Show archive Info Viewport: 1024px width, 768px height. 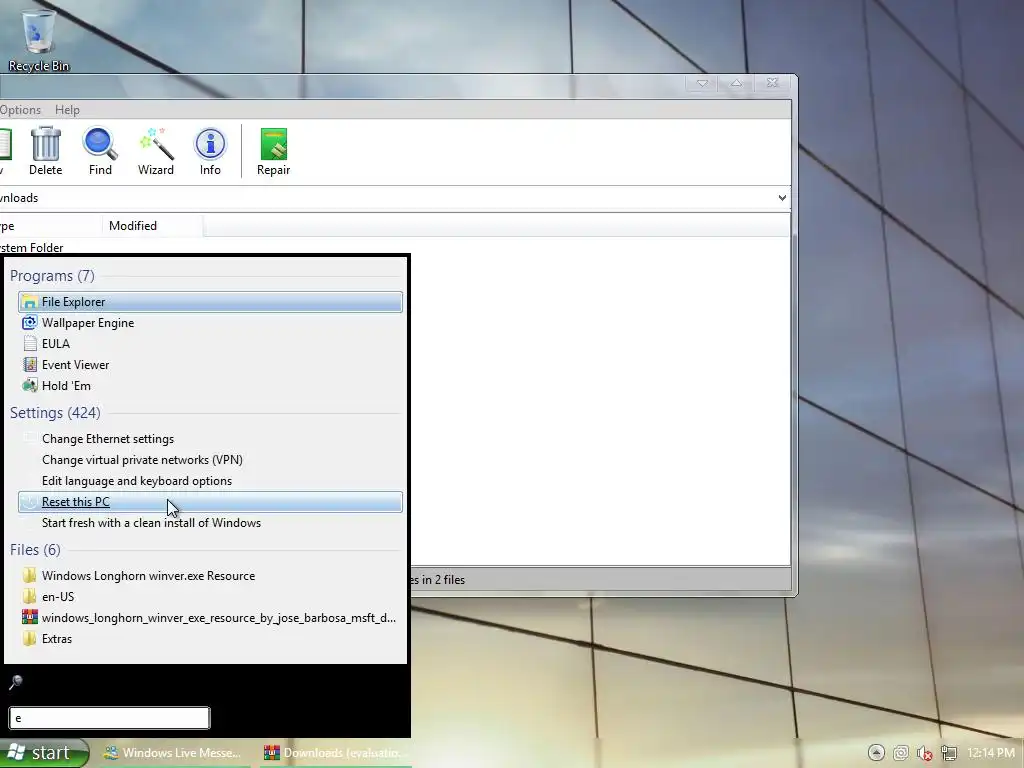pyautogui.click(x=210, y=152)
